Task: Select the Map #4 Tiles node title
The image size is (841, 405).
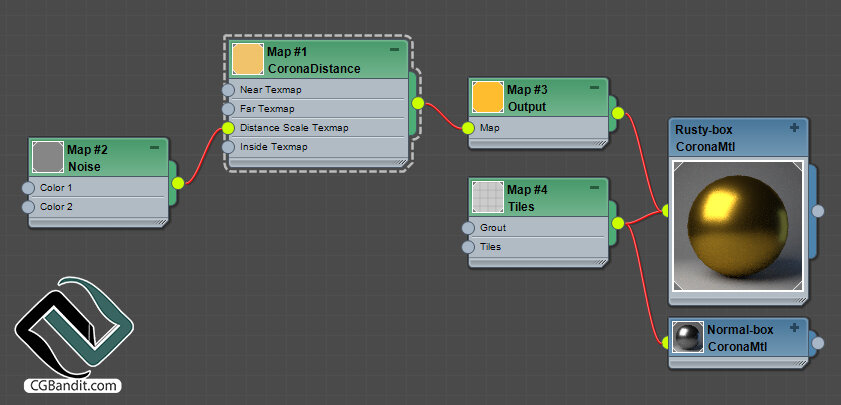Action: (x=527, y=198)
